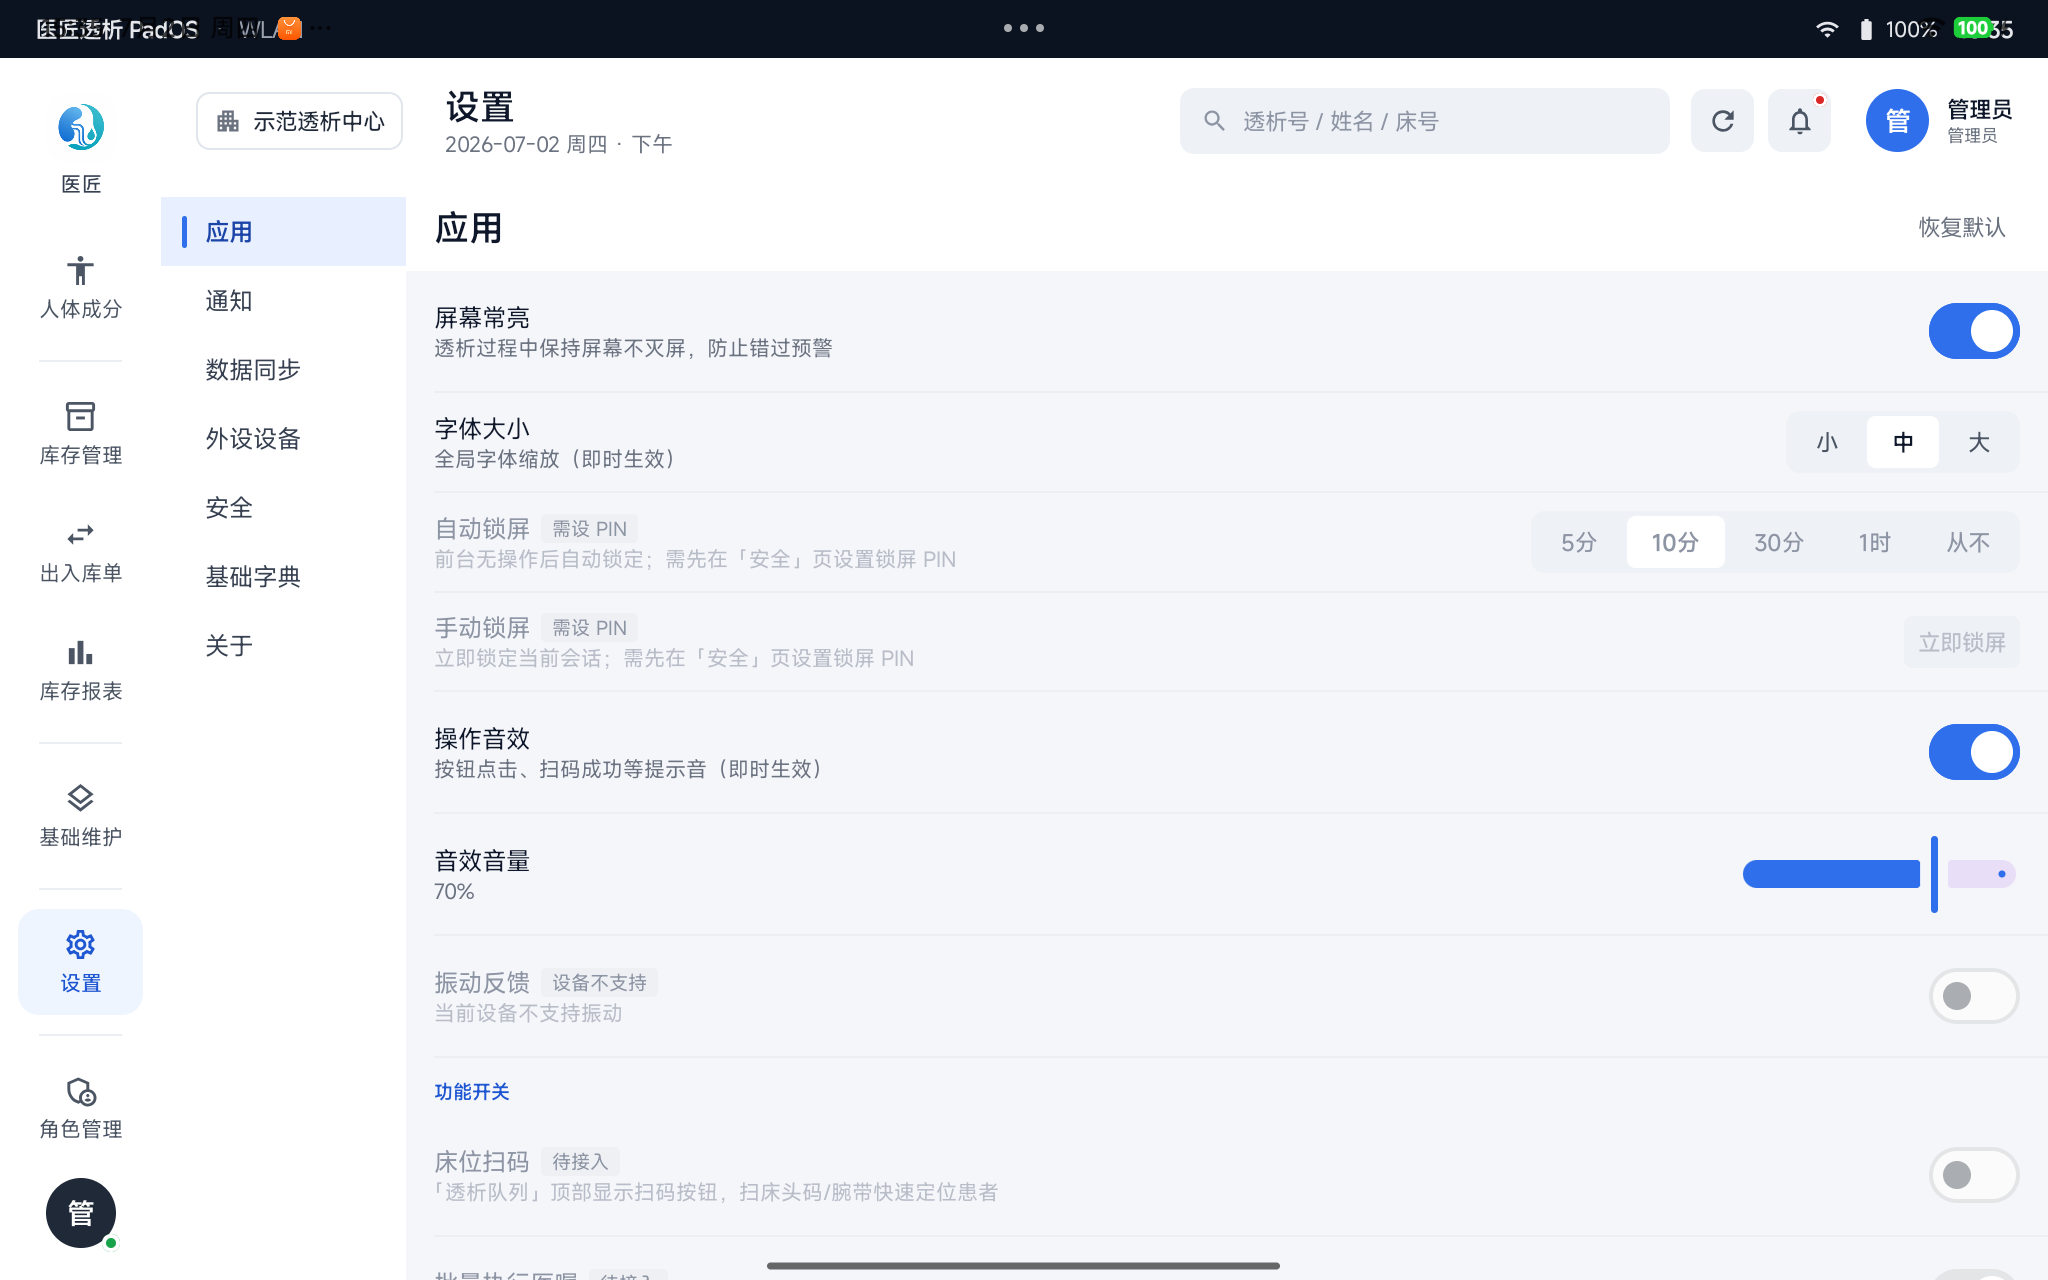This screenshot has width=2048, height=1280.
Task: Set font size to 小
Action: pos(1827,442)
